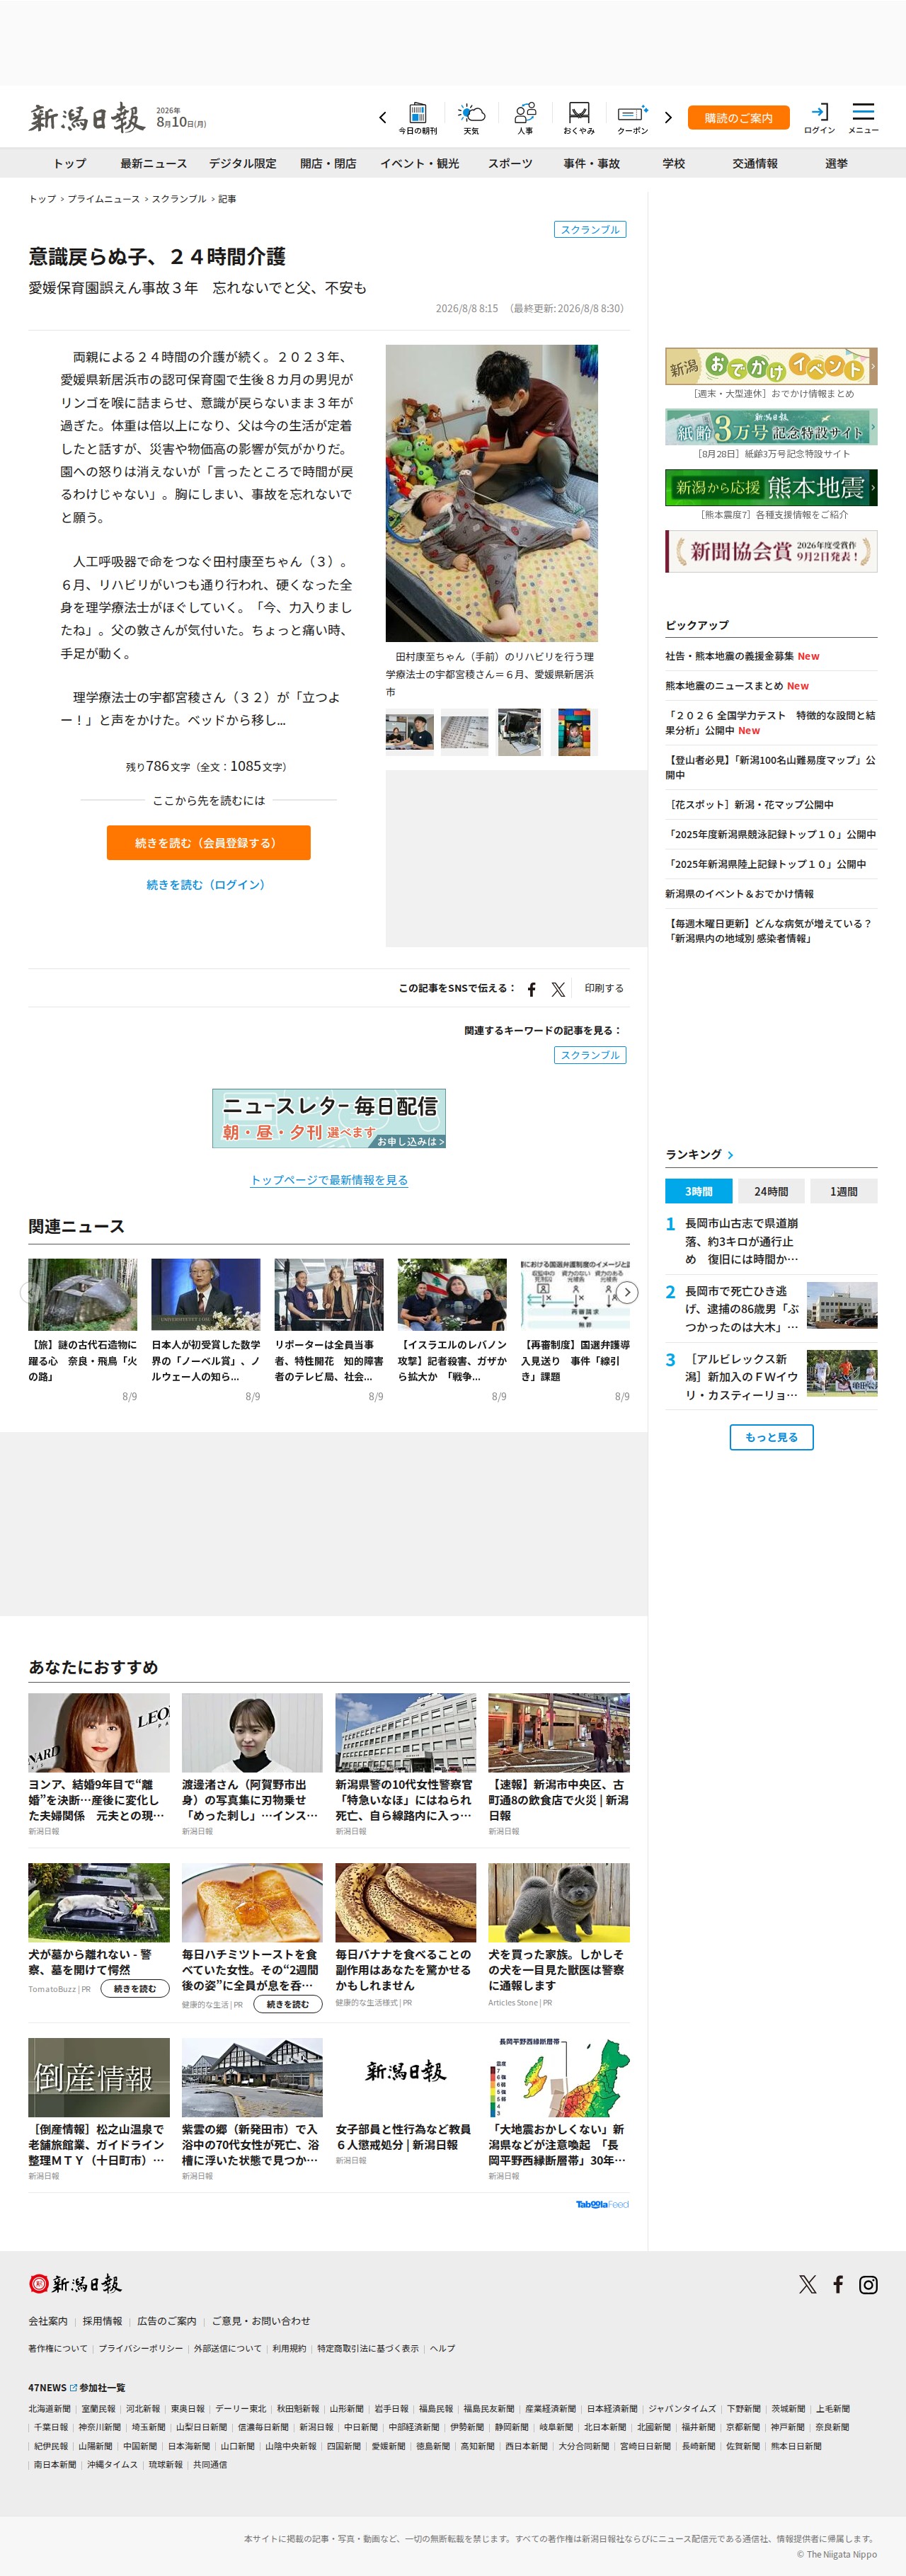Open 社告・熊本地震の義援金募集 pickup link

coord(729,656)
